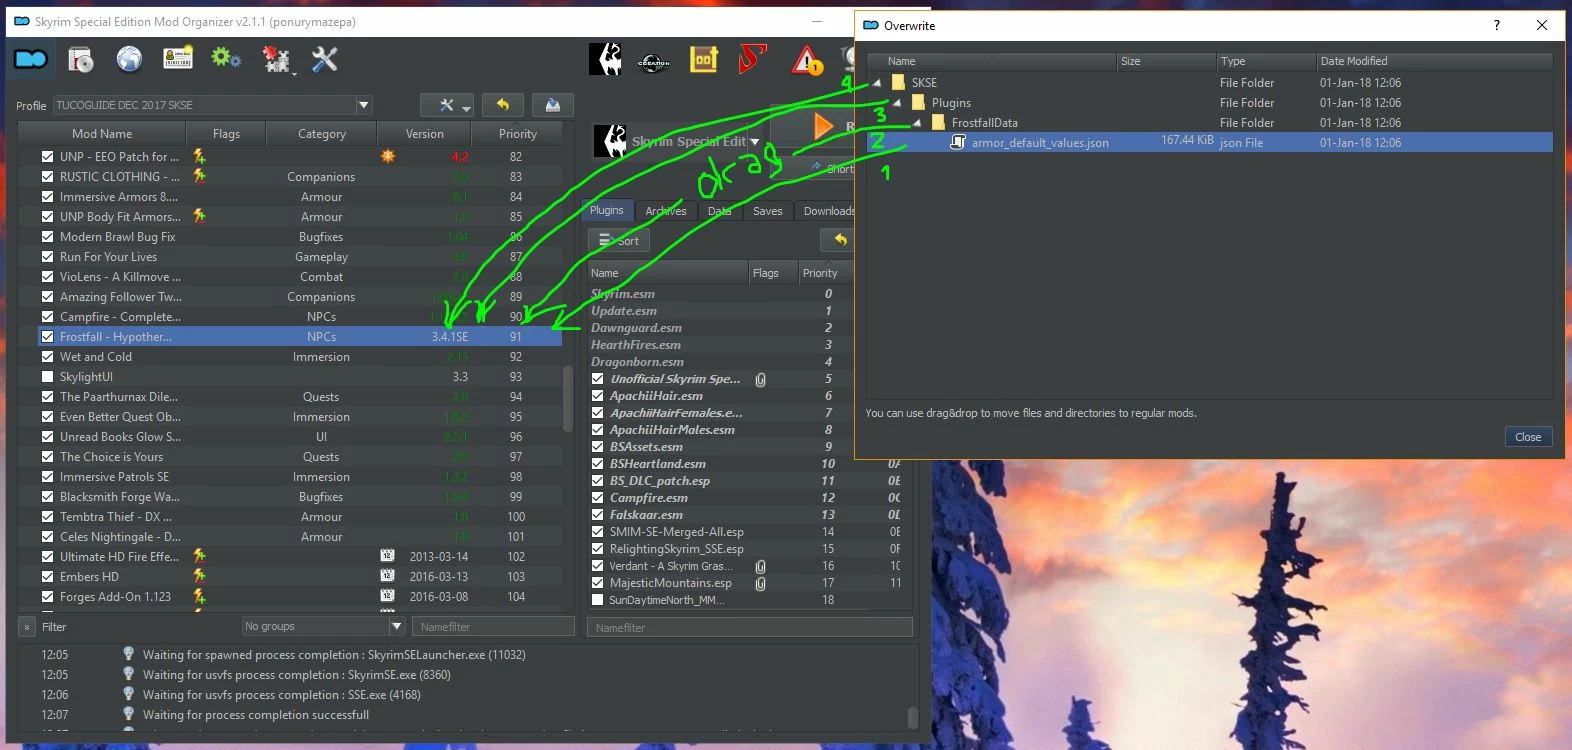
Task: Click the mod list create backup icon
Action: pyautogui.click(x=552, y=105)
